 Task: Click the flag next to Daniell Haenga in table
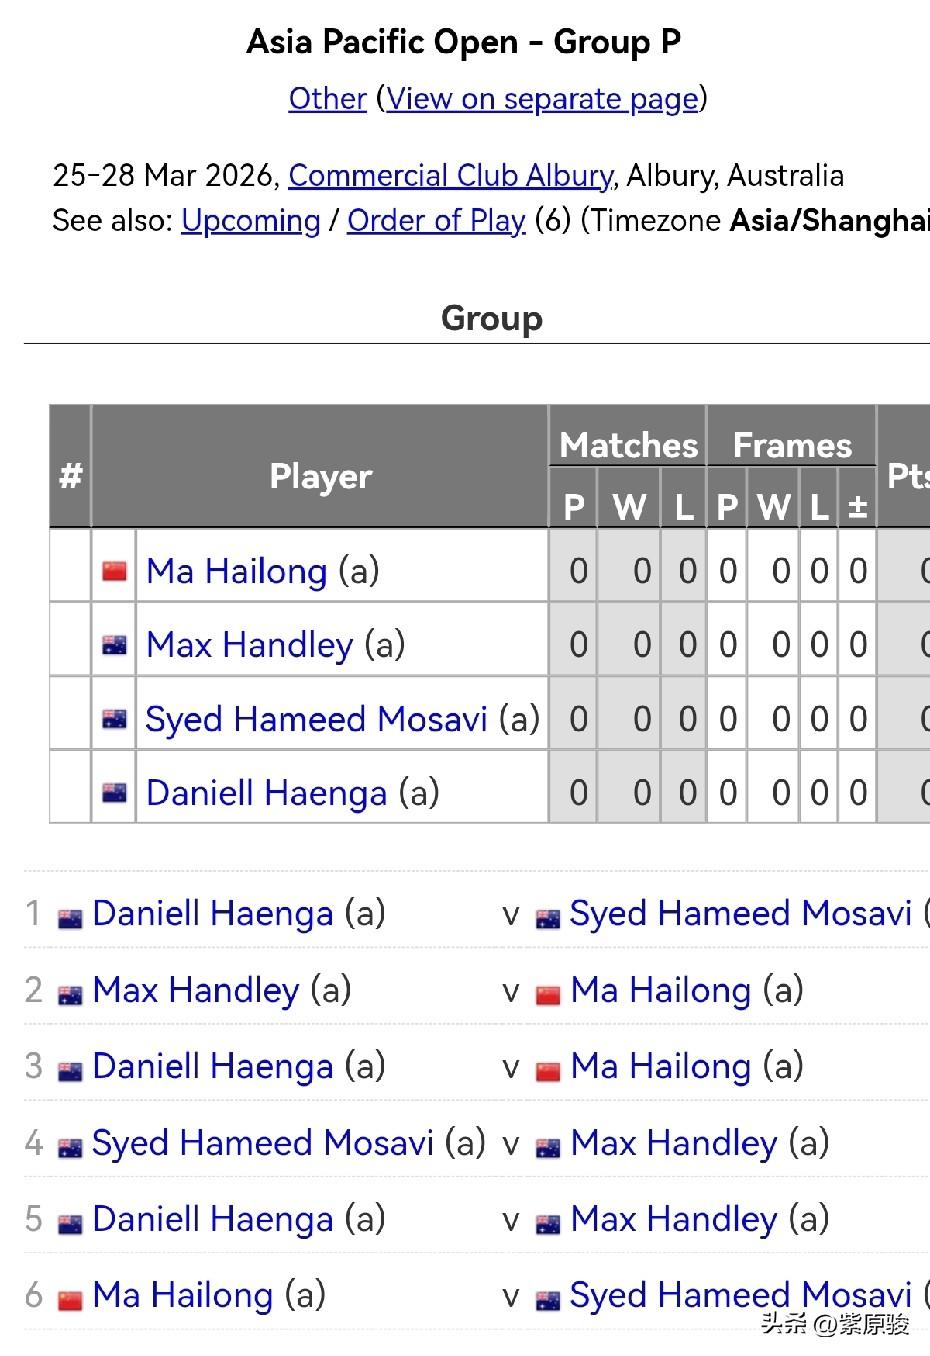(x=115, y=793)
